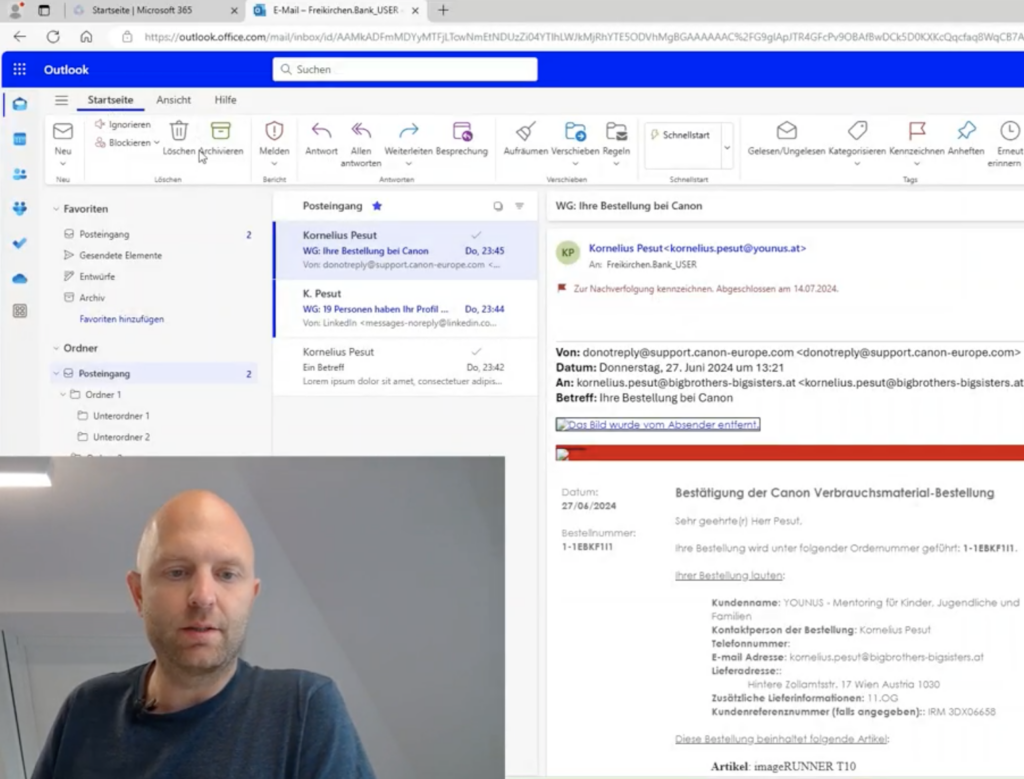Move the message with Verschieben
The height and width of the screenshot is (779, 1024).
(575, 139)
